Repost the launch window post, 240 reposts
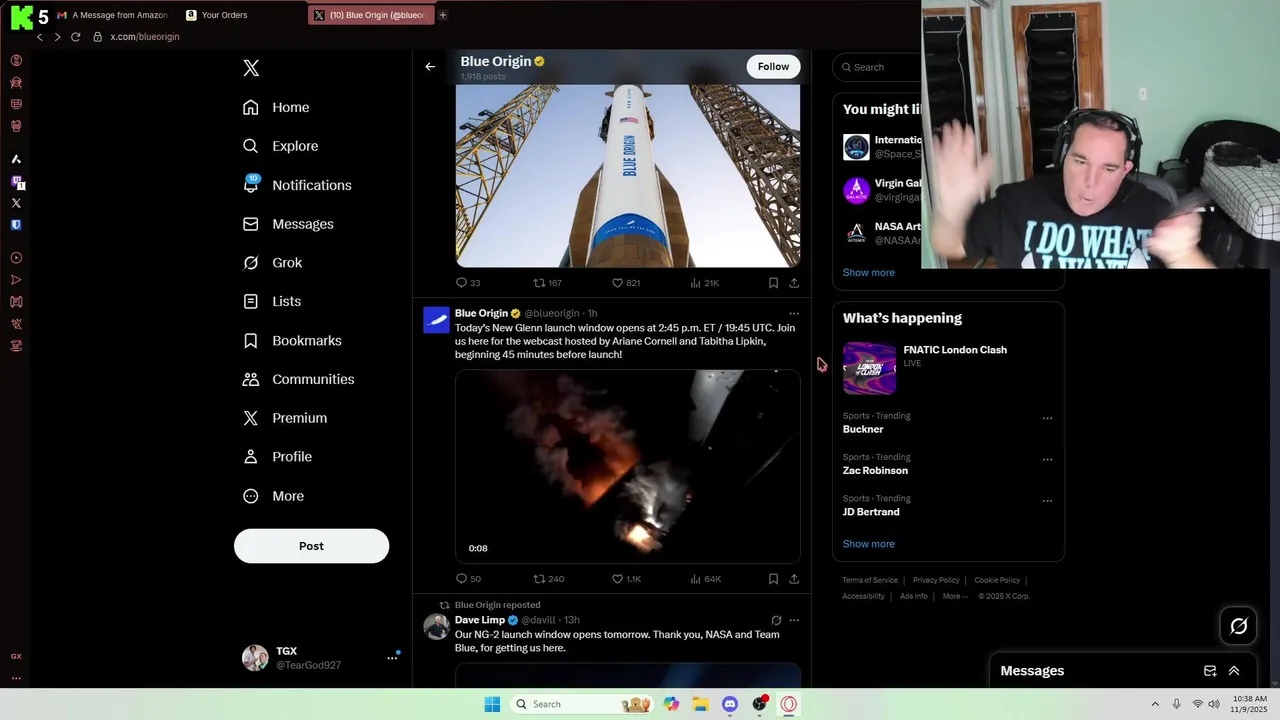1280x720 pixels. click(x=548, y=579)
